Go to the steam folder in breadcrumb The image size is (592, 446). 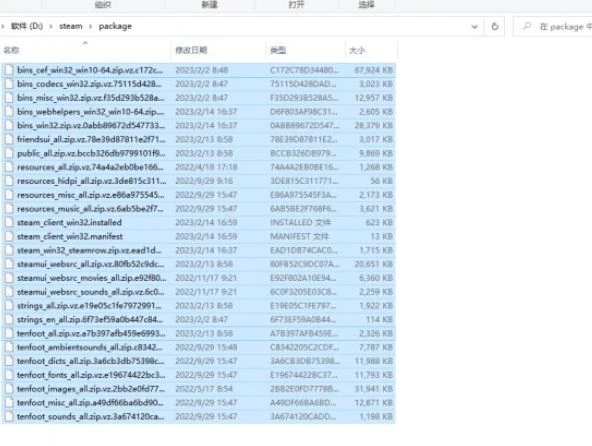pos(71,26)
